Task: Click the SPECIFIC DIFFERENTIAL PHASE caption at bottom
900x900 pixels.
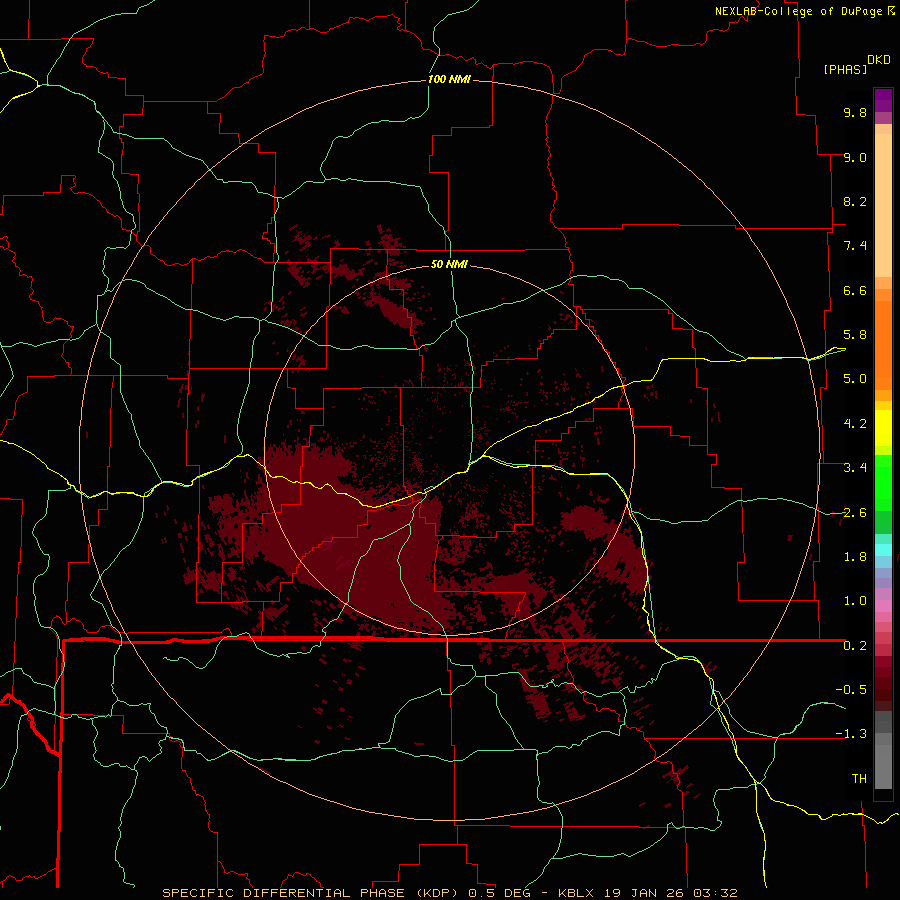Action: click(x=449, y=893)
